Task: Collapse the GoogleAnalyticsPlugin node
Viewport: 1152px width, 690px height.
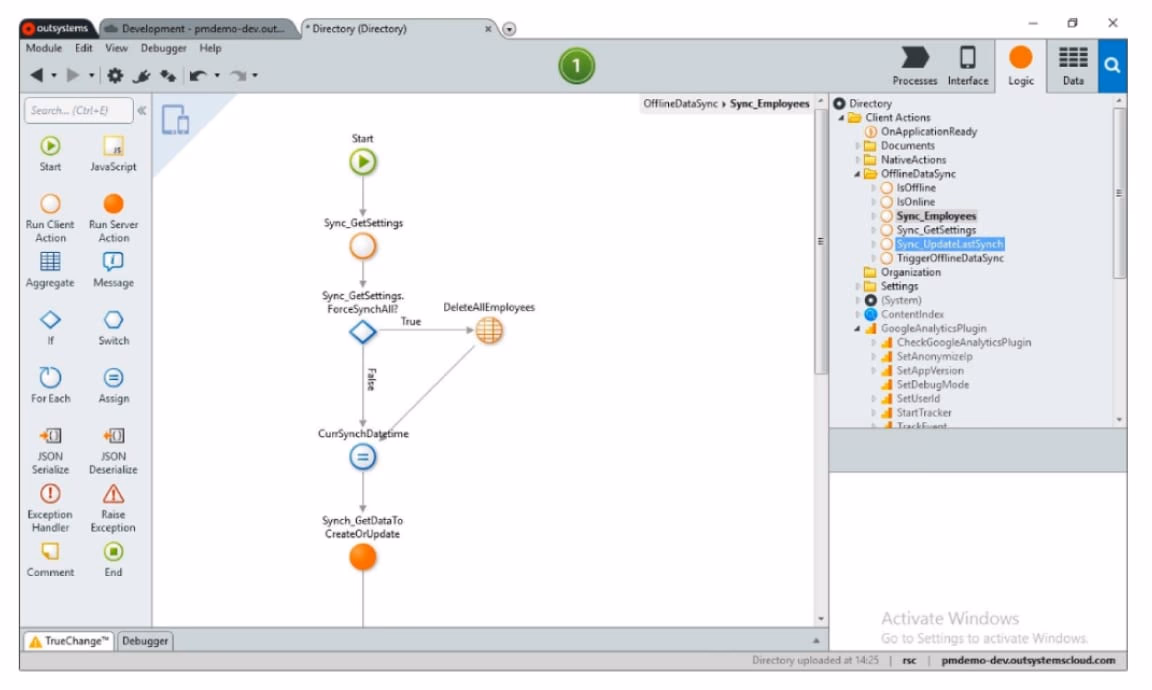Action: (857, 329)
